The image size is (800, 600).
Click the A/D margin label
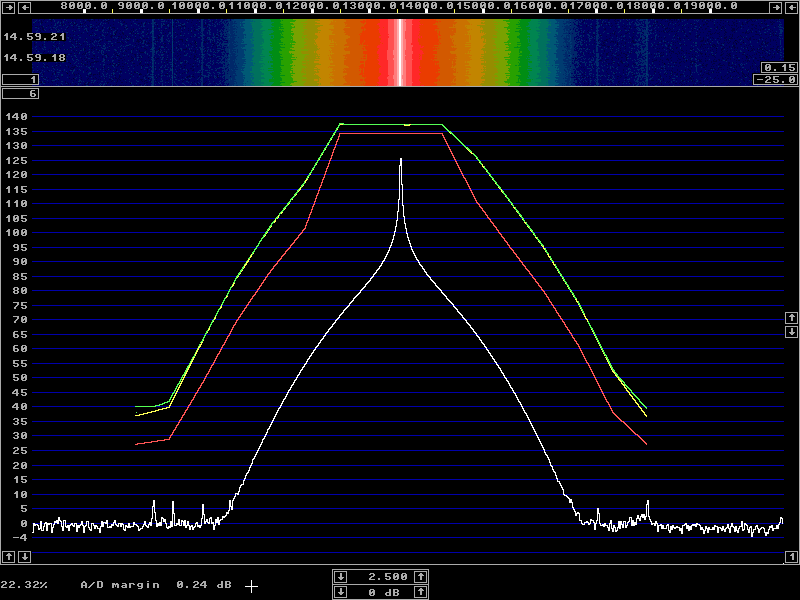(120, 585)
